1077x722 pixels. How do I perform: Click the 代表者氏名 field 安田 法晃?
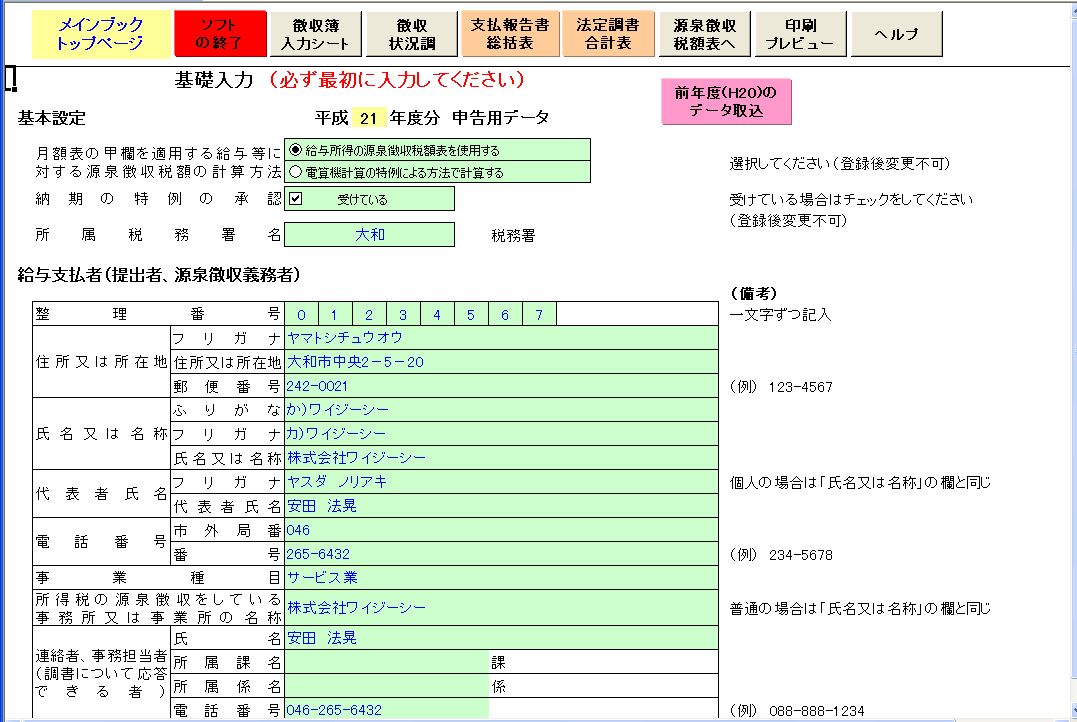pos(500,506)
